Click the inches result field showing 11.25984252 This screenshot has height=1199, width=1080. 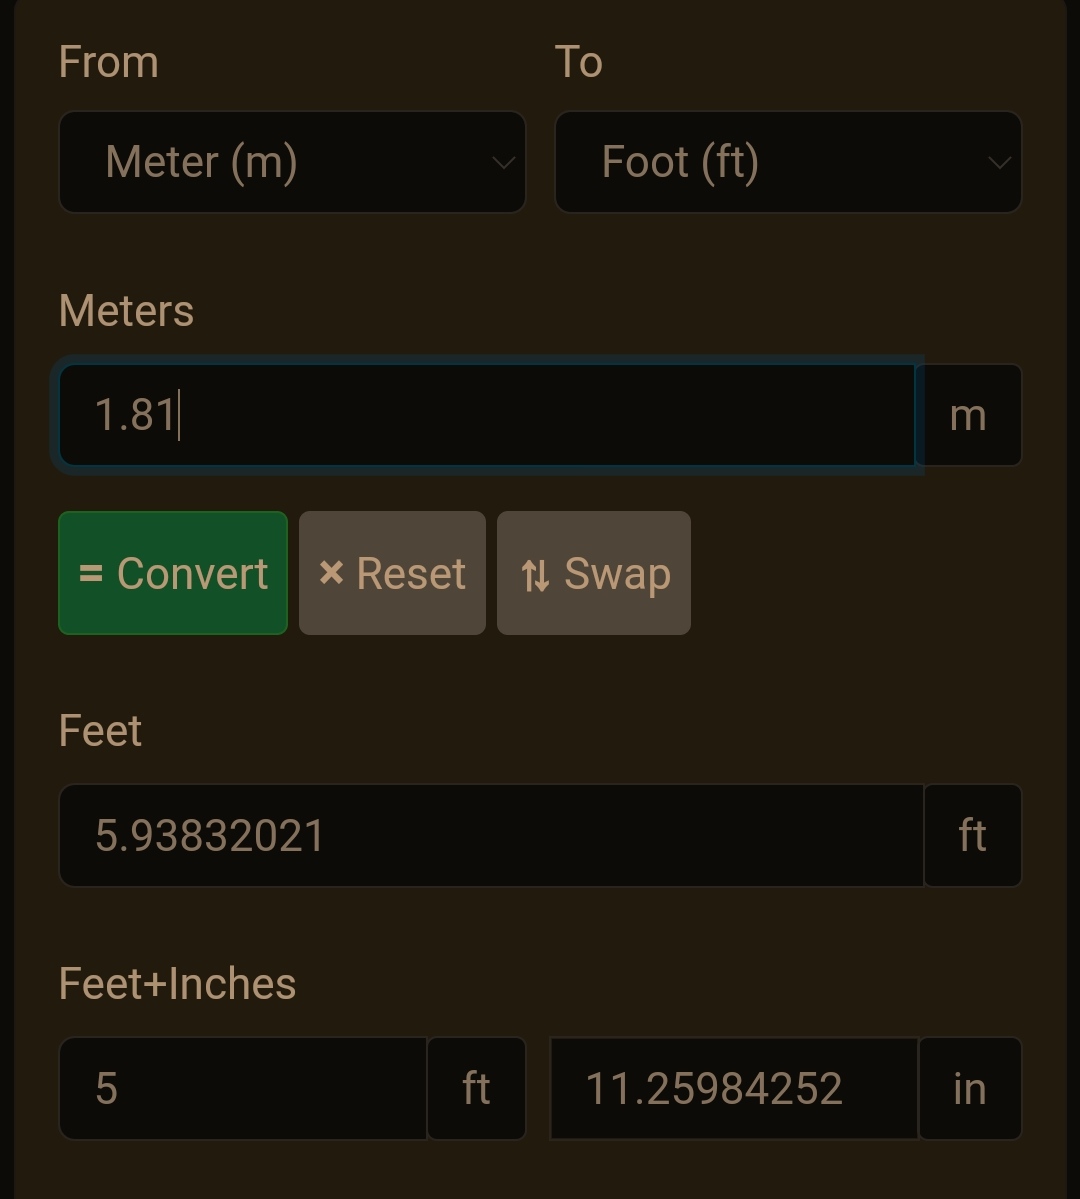[x=733, y=1089]
